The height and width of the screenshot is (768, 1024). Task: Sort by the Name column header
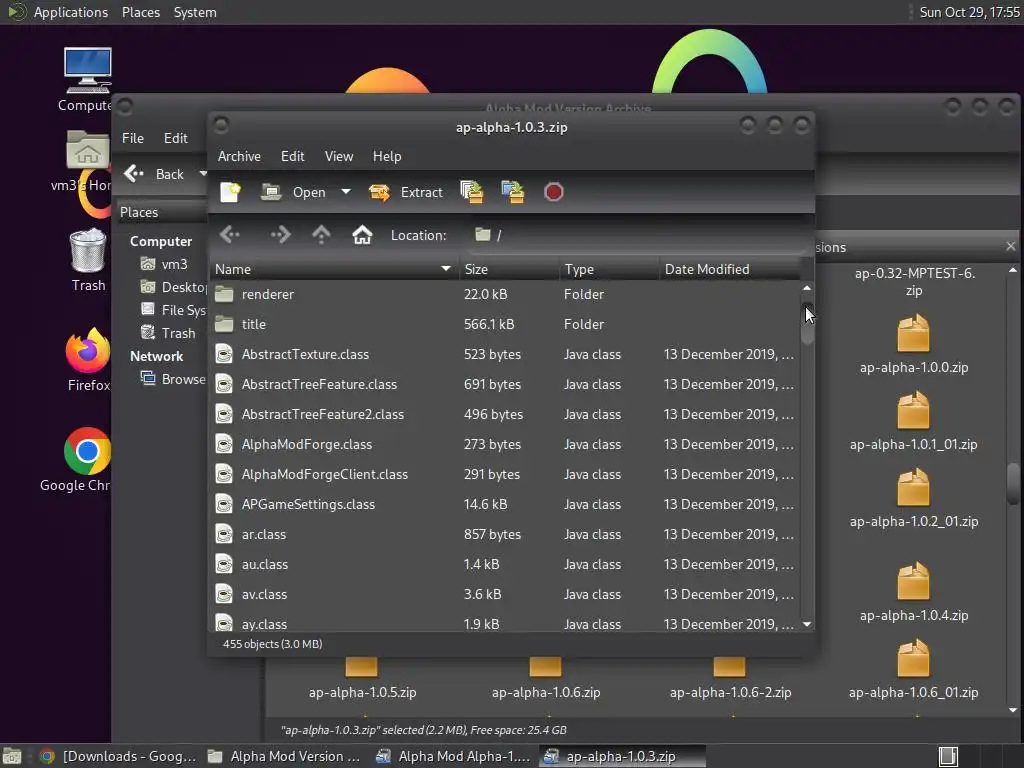coord(334,269)
